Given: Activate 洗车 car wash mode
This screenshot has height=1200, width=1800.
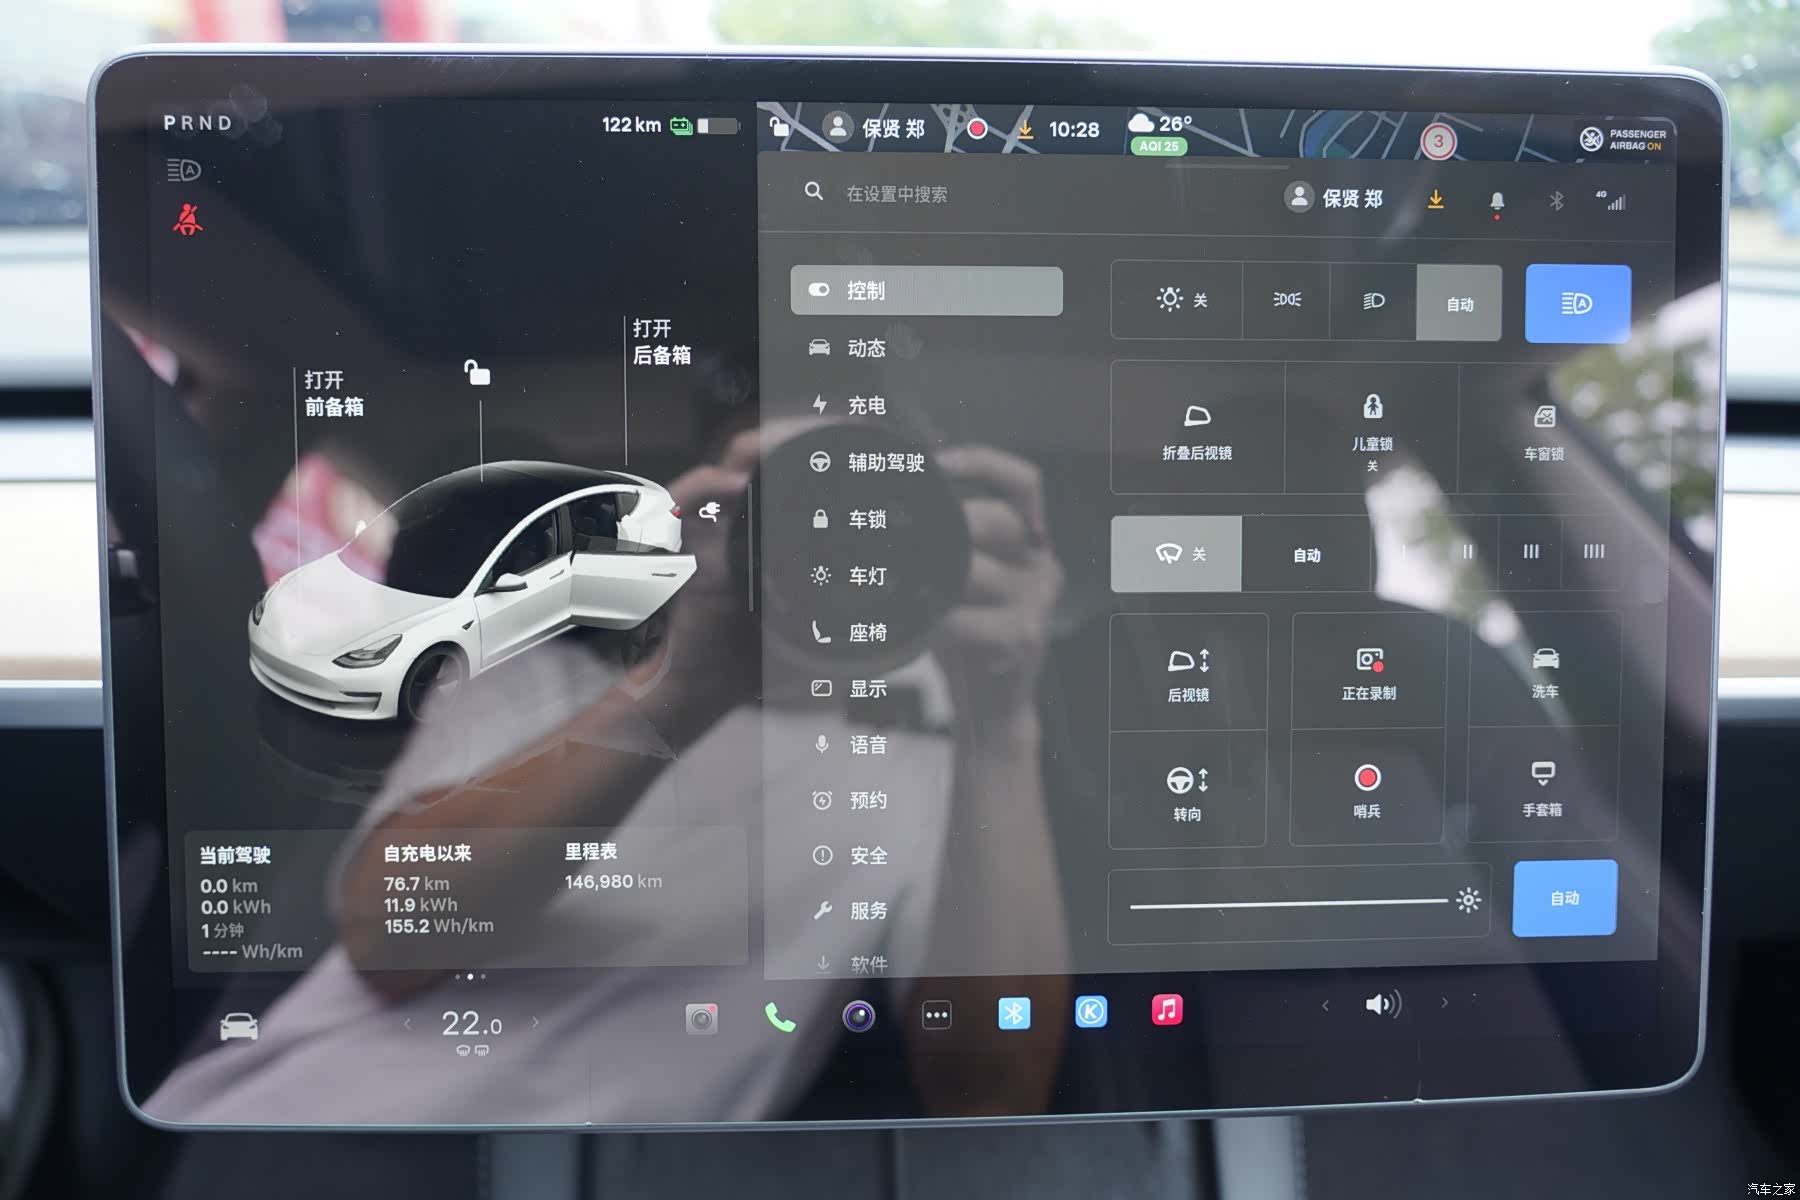Looking at the screenshot, I should (x=1545, y=671).
